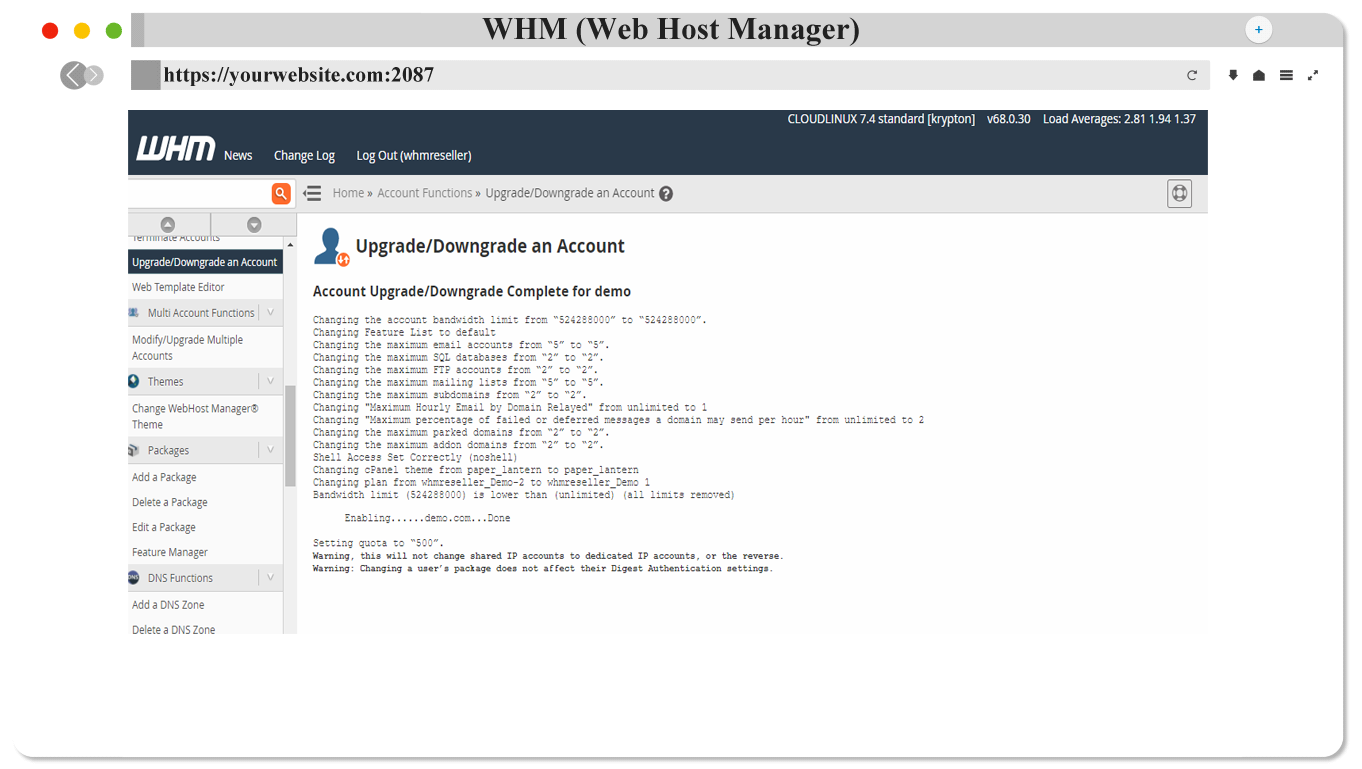Click the Multi Account Functions section icon

[x=134, y=312]
